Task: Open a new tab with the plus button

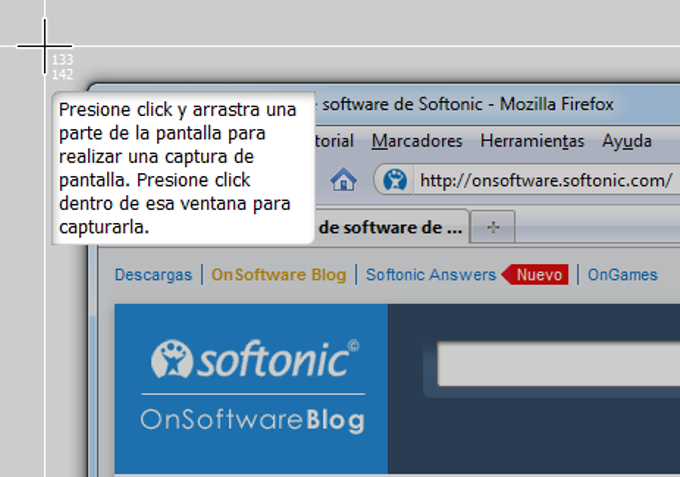Action: point(493,227)
